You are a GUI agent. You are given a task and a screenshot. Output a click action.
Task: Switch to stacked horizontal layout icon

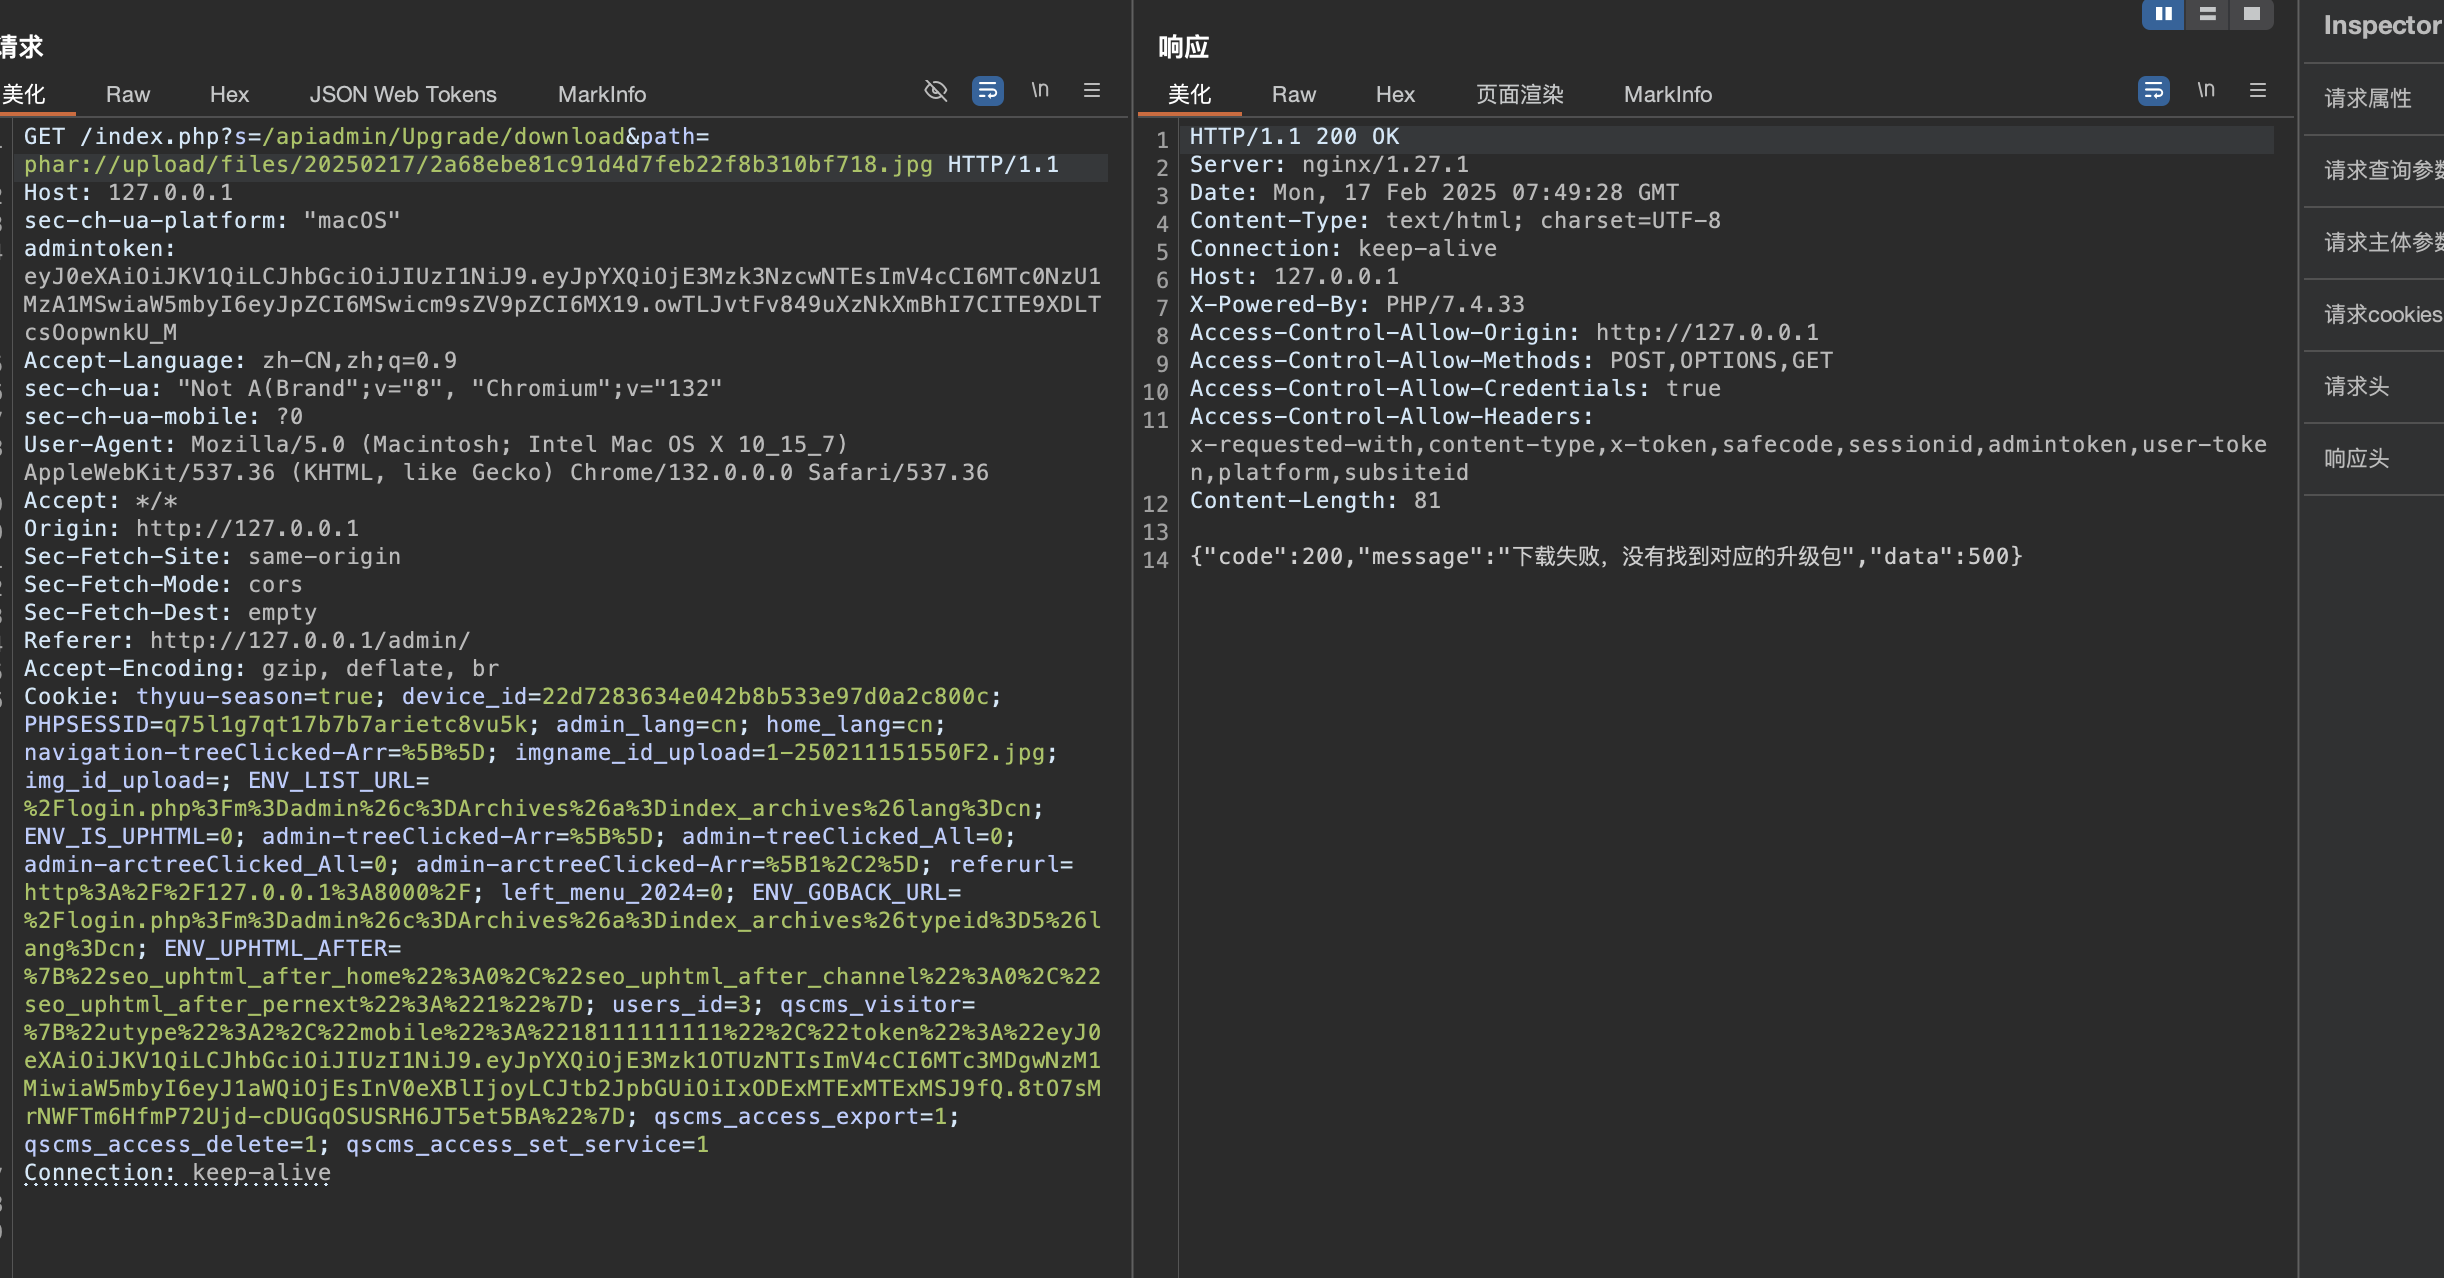tap(2207, 14)
